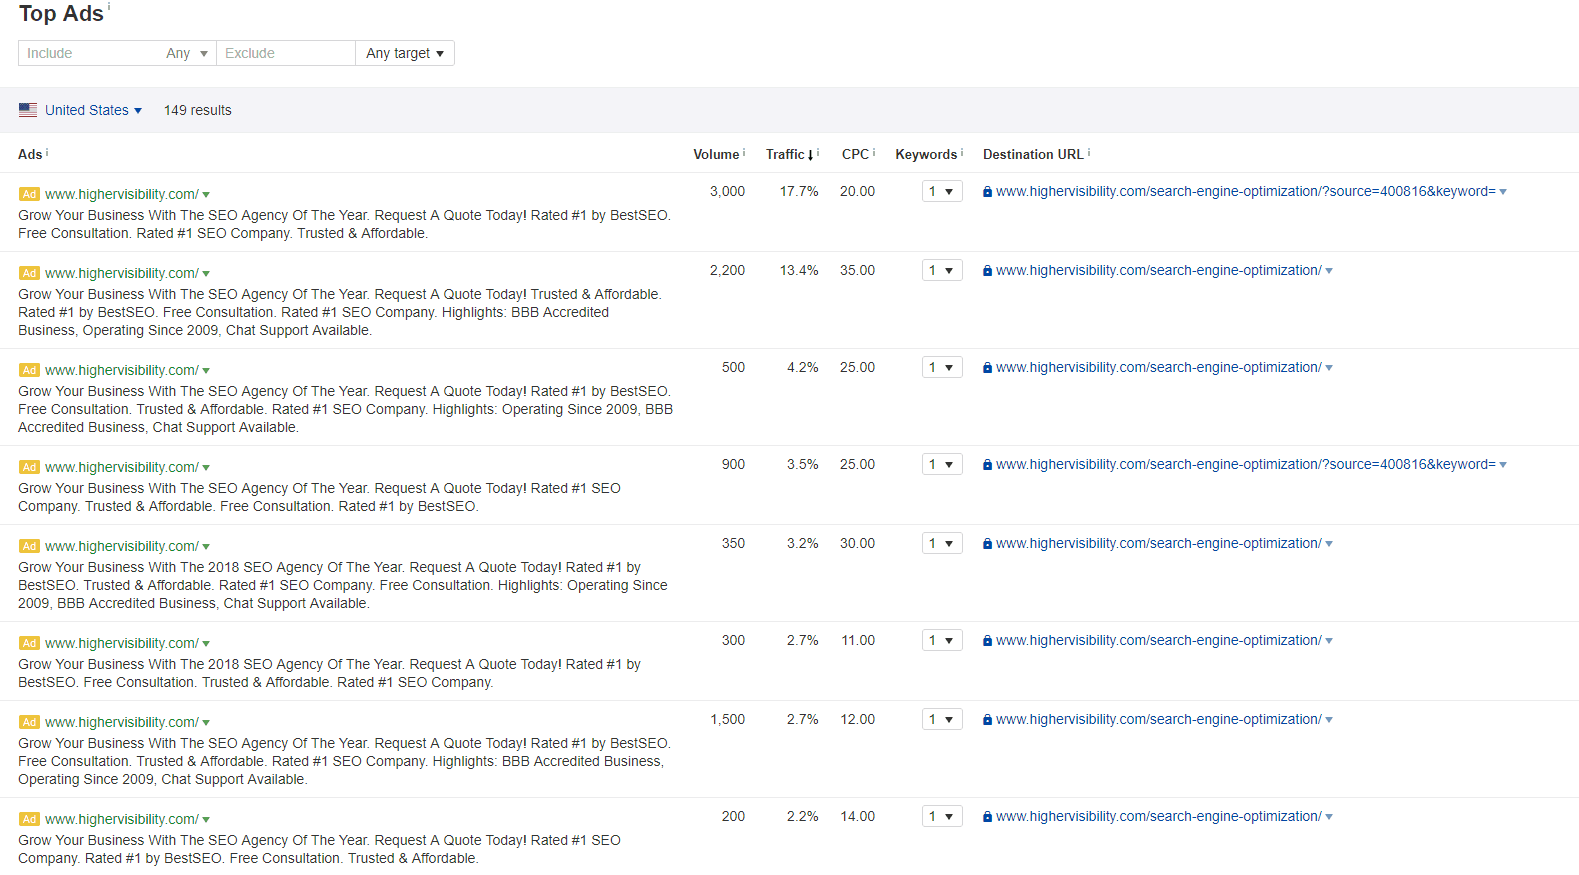
Task: Open ad URL link in 3.5% traffic row
Action: pyautogui.click(x=122, y=467)
